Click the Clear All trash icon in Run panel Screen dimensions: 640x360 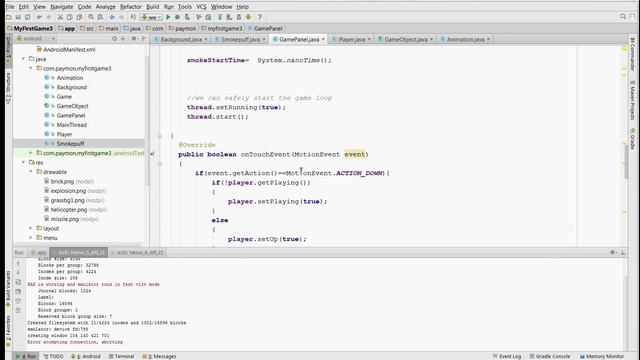point(18,311)
